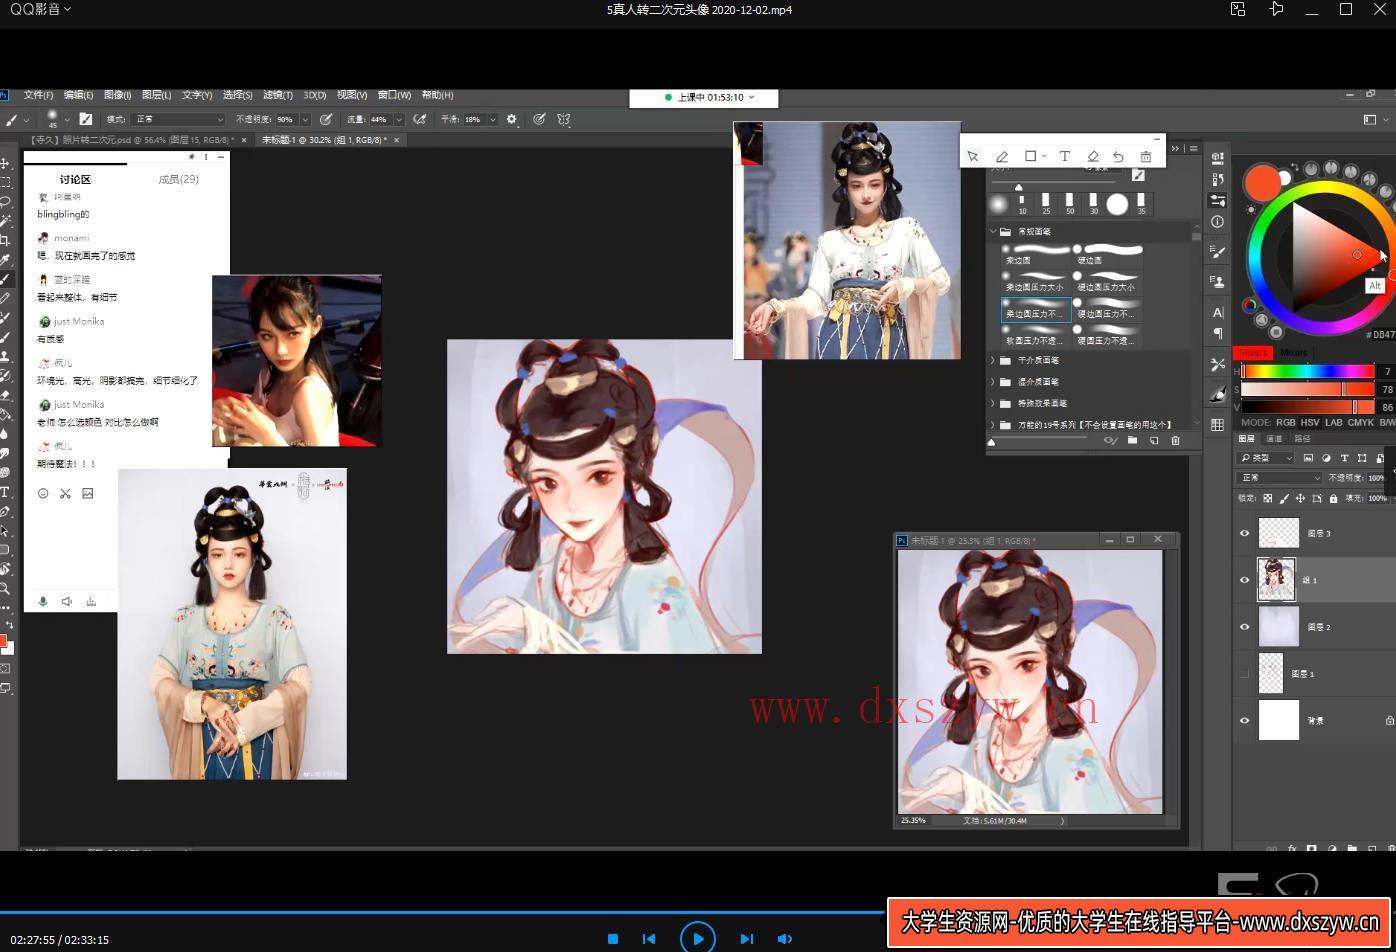
Task: Hide layer 图层 2 with eye icon
Action: click(x=1245, y=627)
